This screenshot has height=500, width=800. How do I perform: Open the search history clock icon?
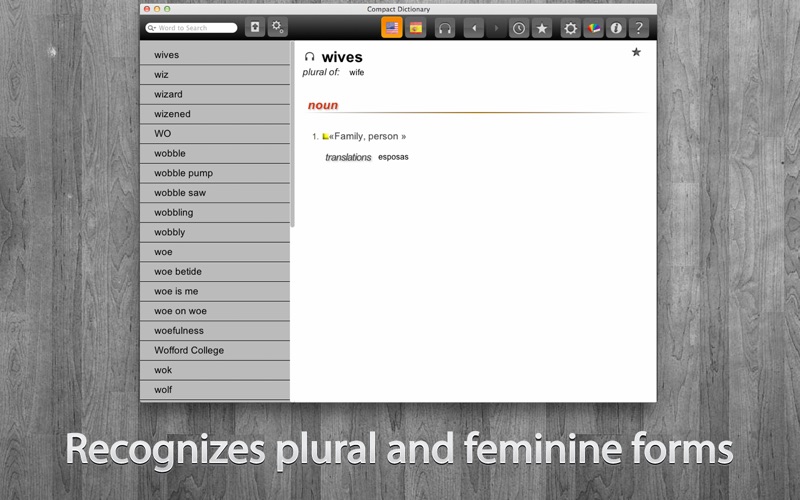519,28
